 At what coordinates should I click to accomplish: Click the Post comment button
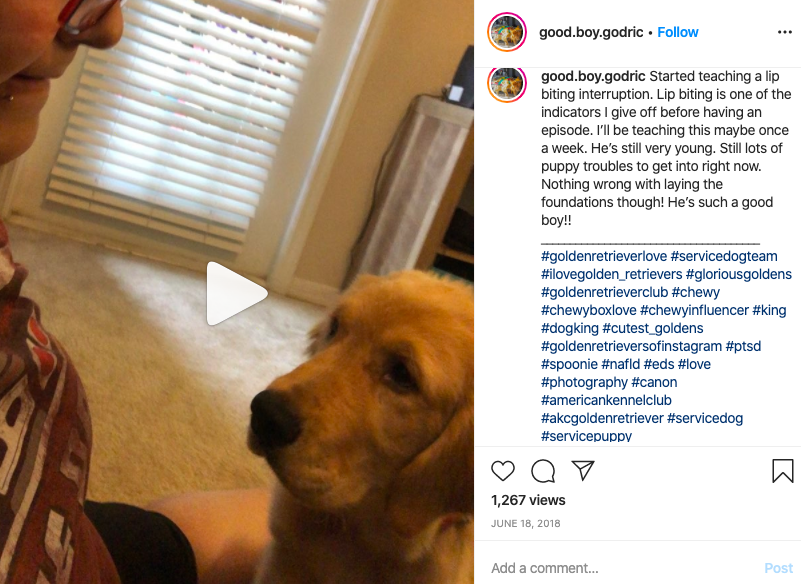point(779,568)
